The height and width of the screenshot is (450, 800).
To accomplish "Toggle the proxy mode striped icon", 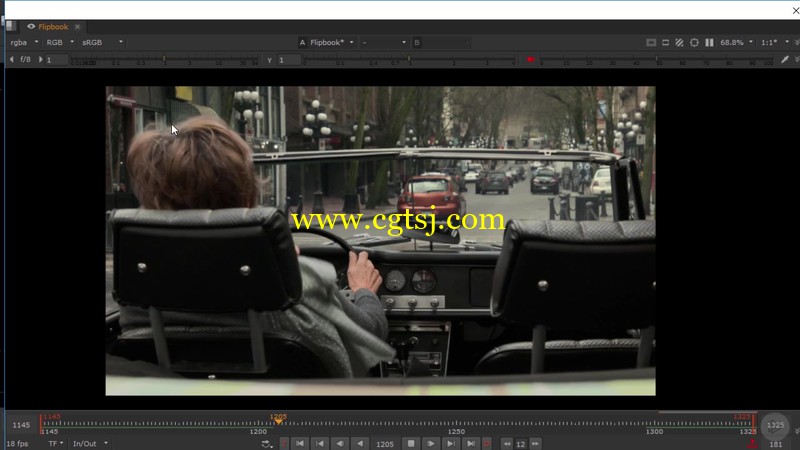I will click(x=679, y=42).
